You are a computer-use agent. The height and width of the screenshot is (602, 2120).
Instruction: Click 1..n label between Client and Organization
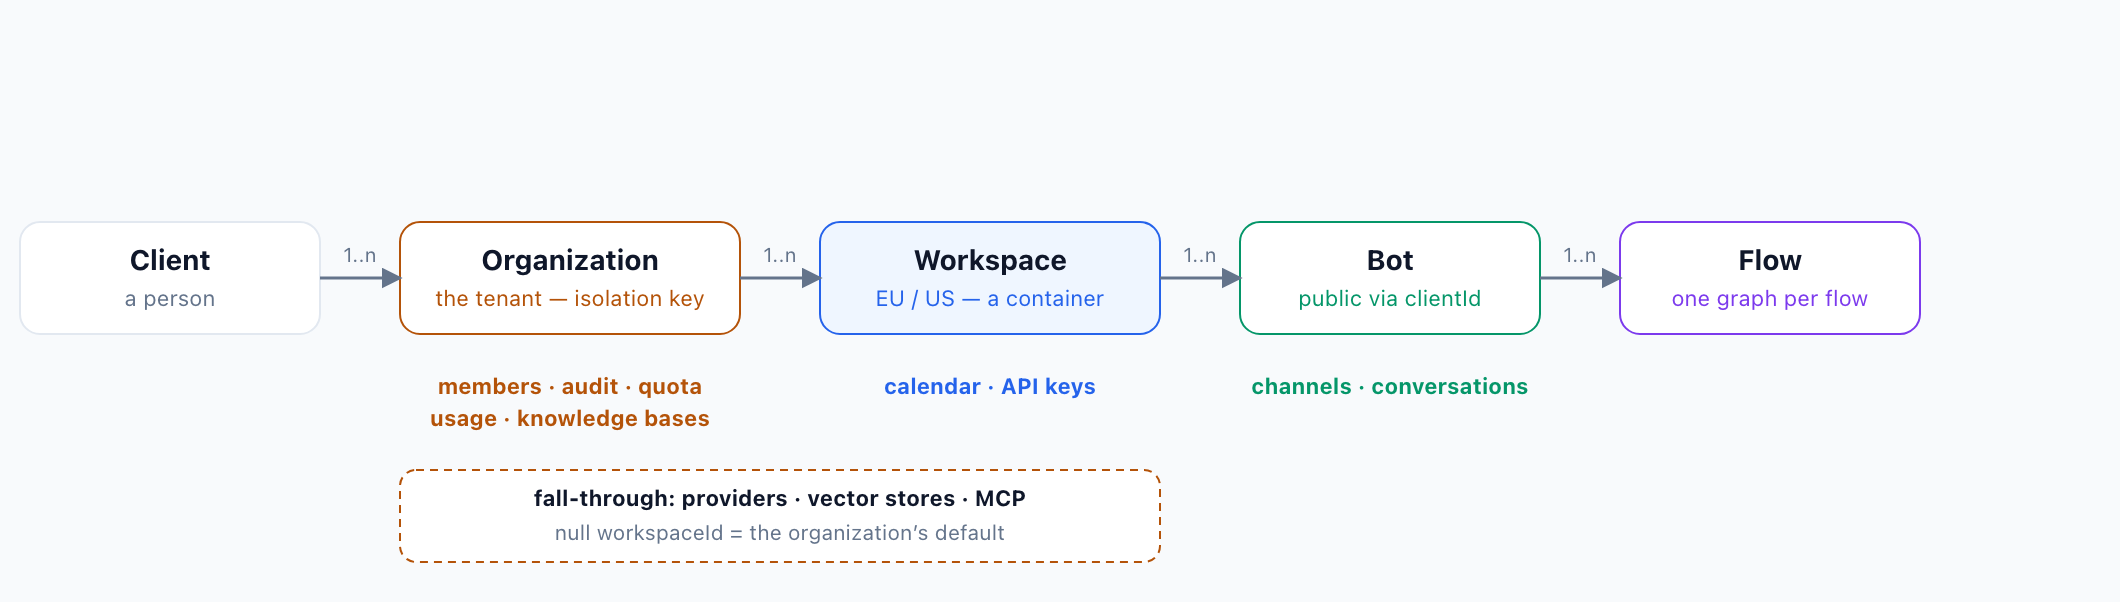click(360, 256)
